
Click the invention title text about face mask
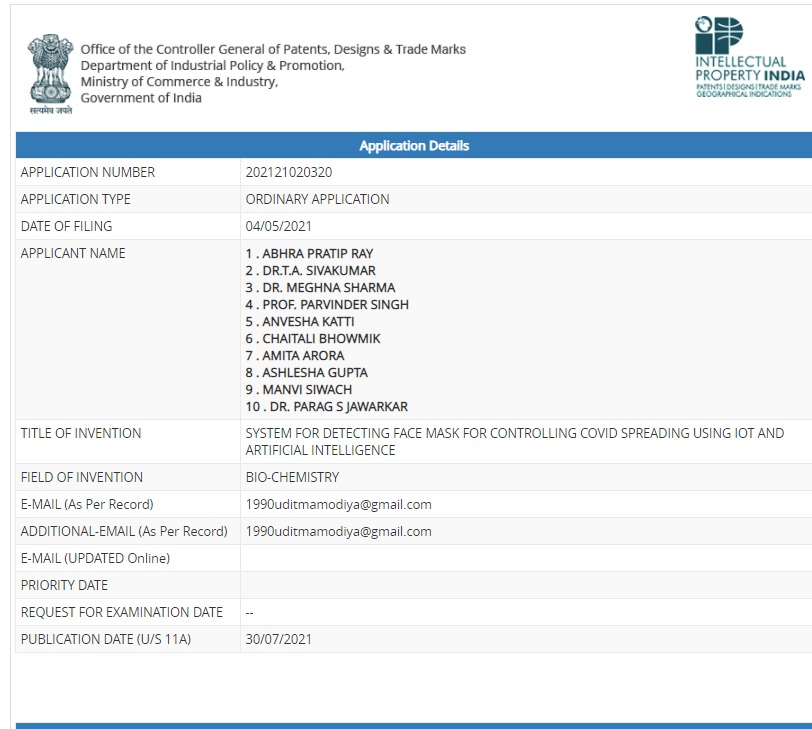point(514,441)
